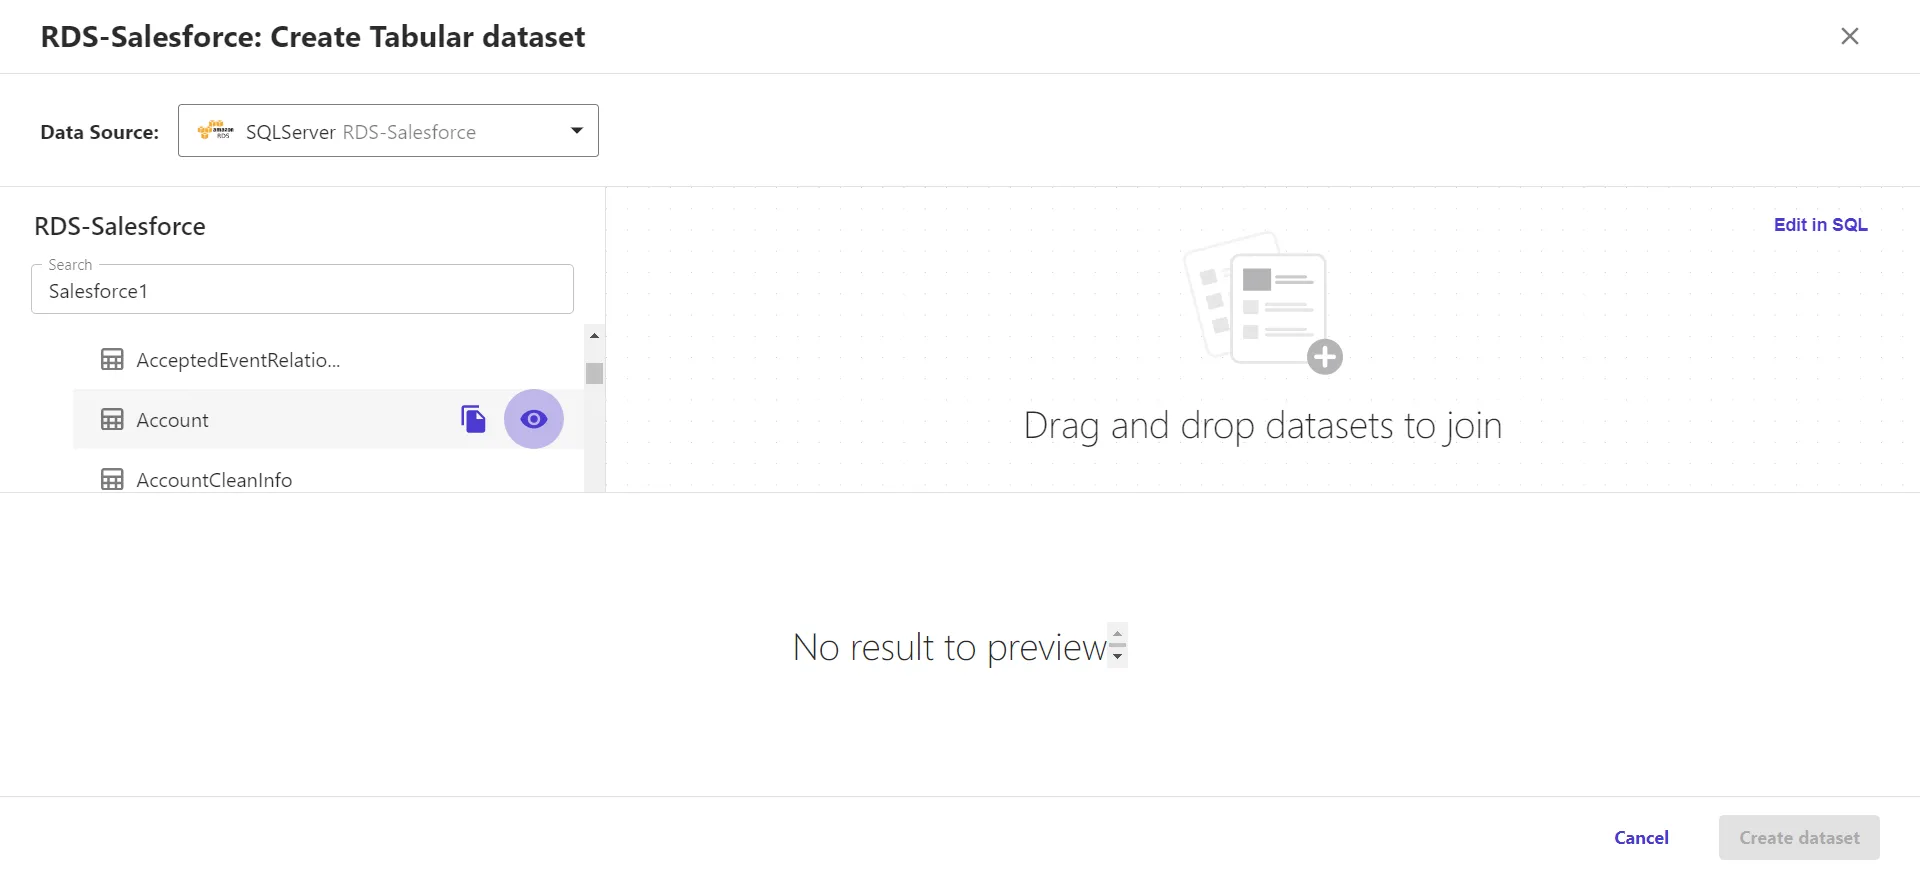
Task: Open the Data Source dropdown arrow
Action: (577, 131)
